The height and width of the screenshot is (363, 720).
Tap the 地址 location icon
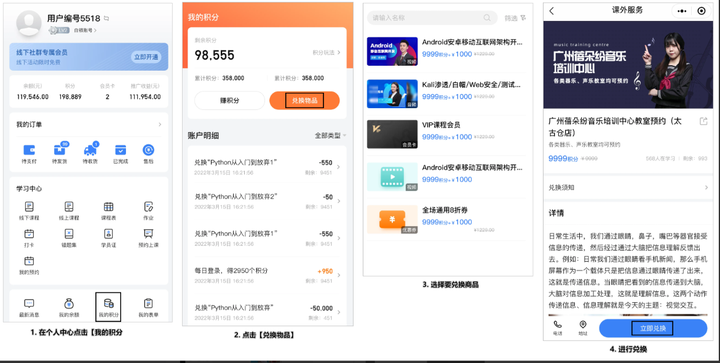pyautogui.click(x=583, y=324)
